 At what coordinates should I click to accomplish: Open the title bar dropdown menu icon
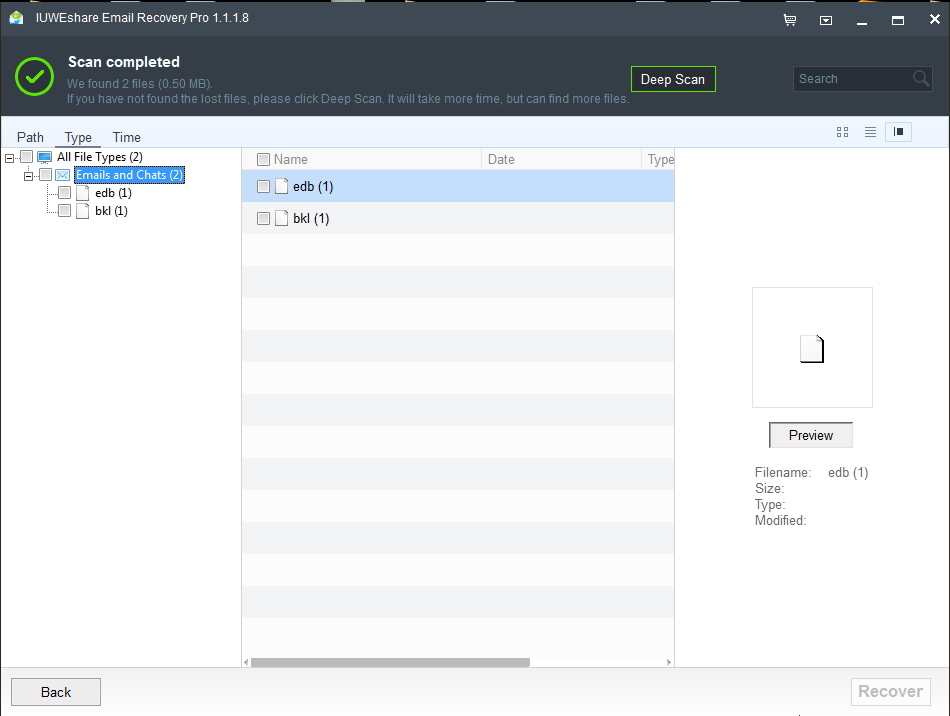pos(826,21)
